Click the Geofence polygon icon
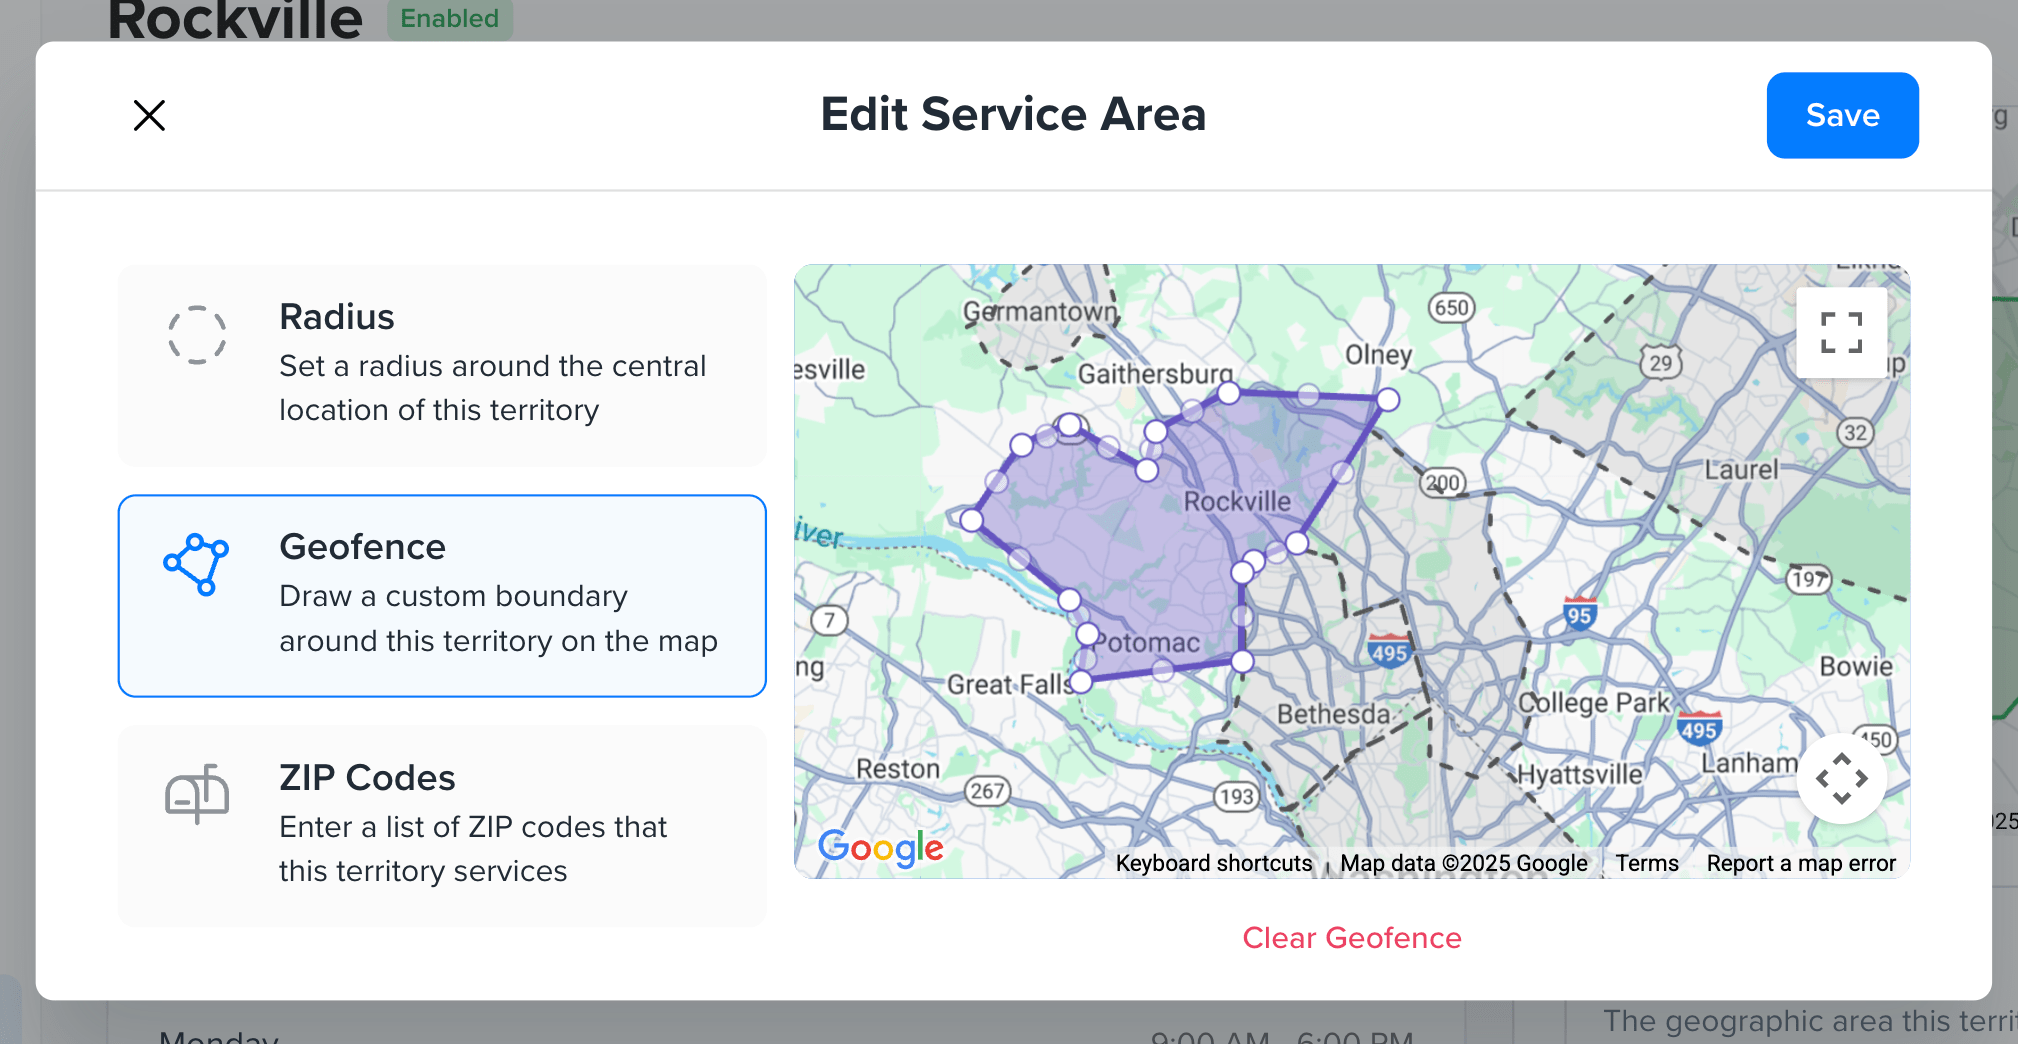This screenshot has height=1044, width=2018. click(197, 565)
